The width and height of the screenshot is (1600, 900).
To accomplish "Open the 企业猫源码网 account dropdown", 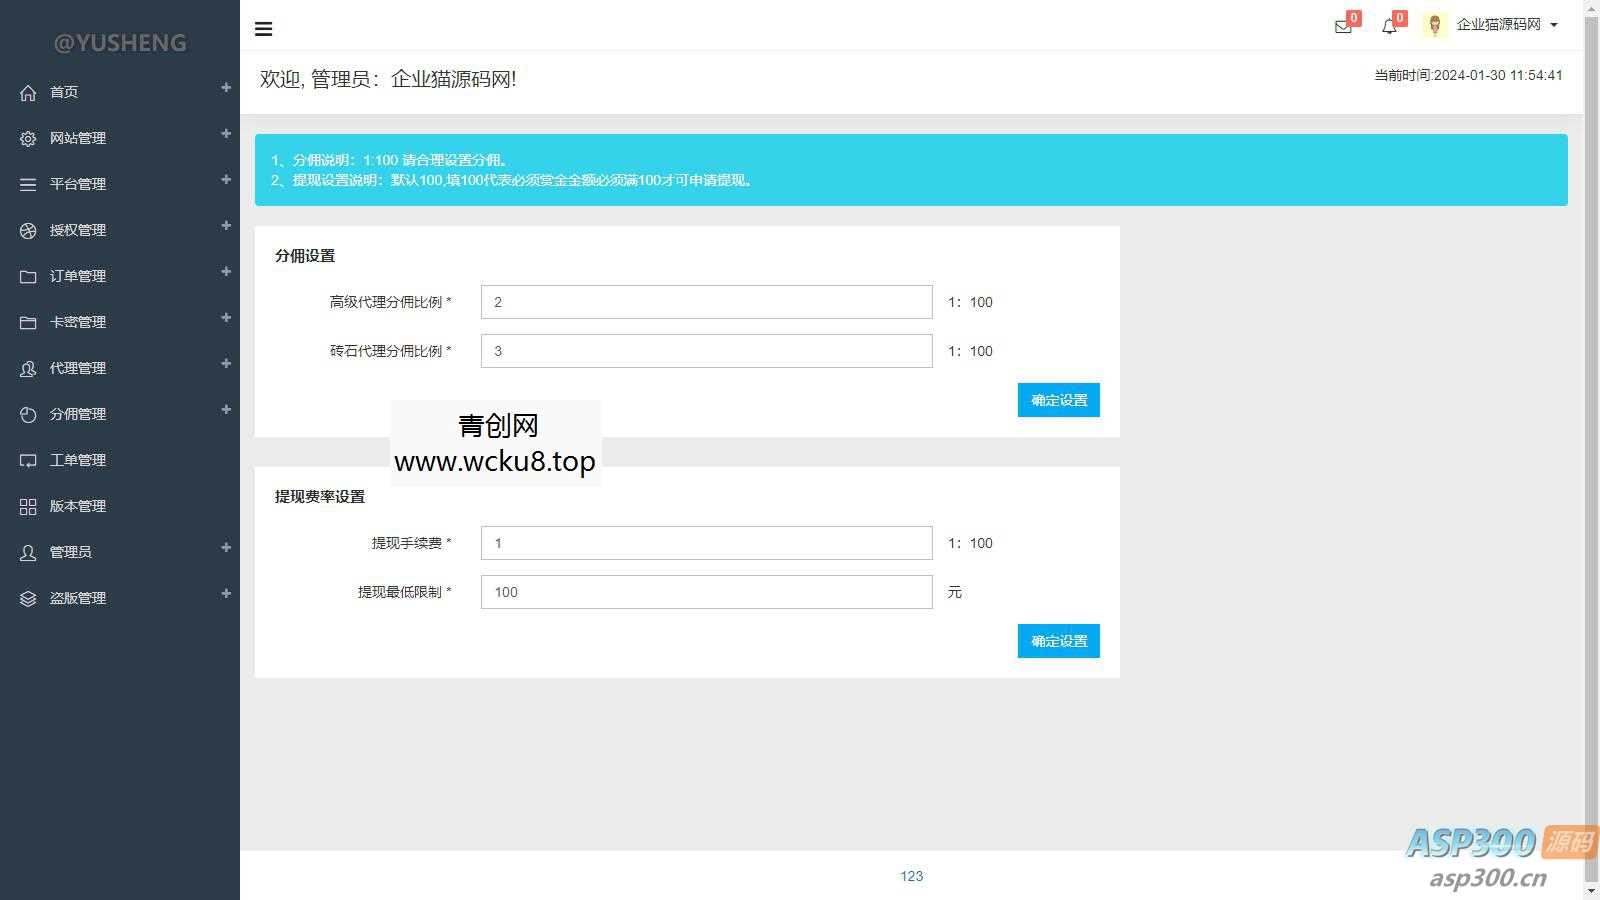I will [1505, 27].
